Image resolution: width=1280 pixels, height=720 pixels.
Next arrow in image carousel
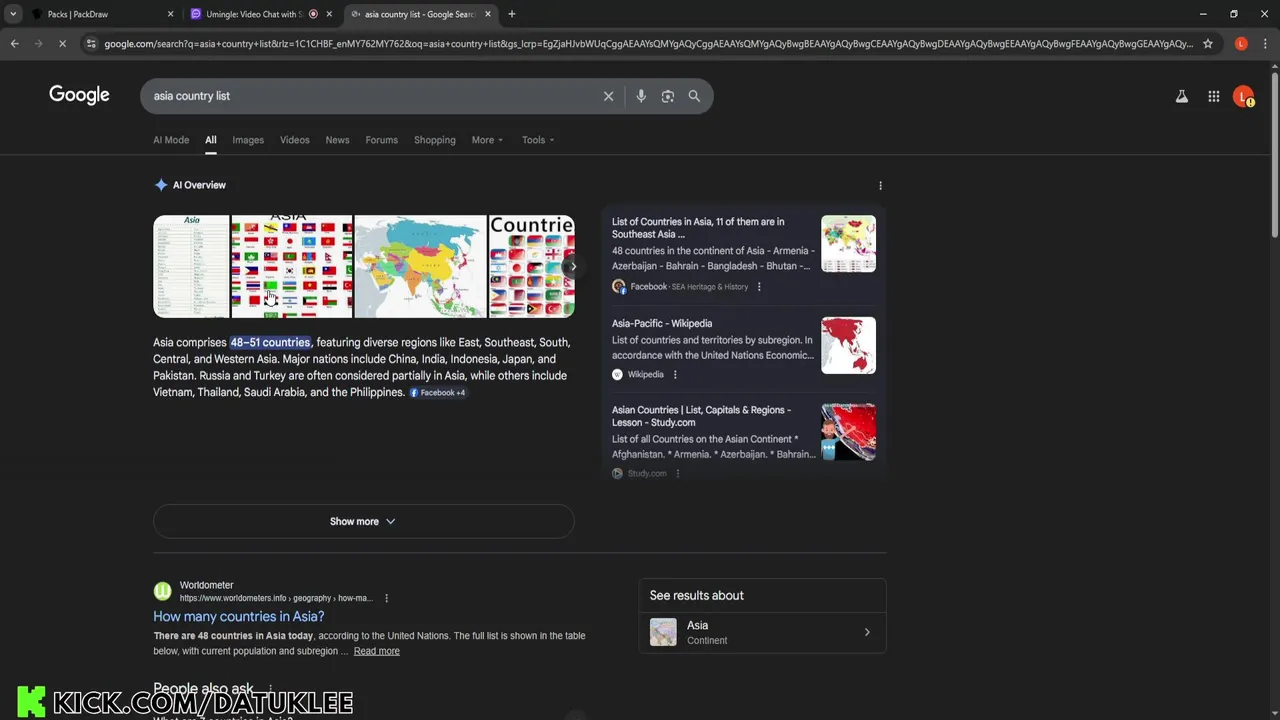tap(572, 266)
